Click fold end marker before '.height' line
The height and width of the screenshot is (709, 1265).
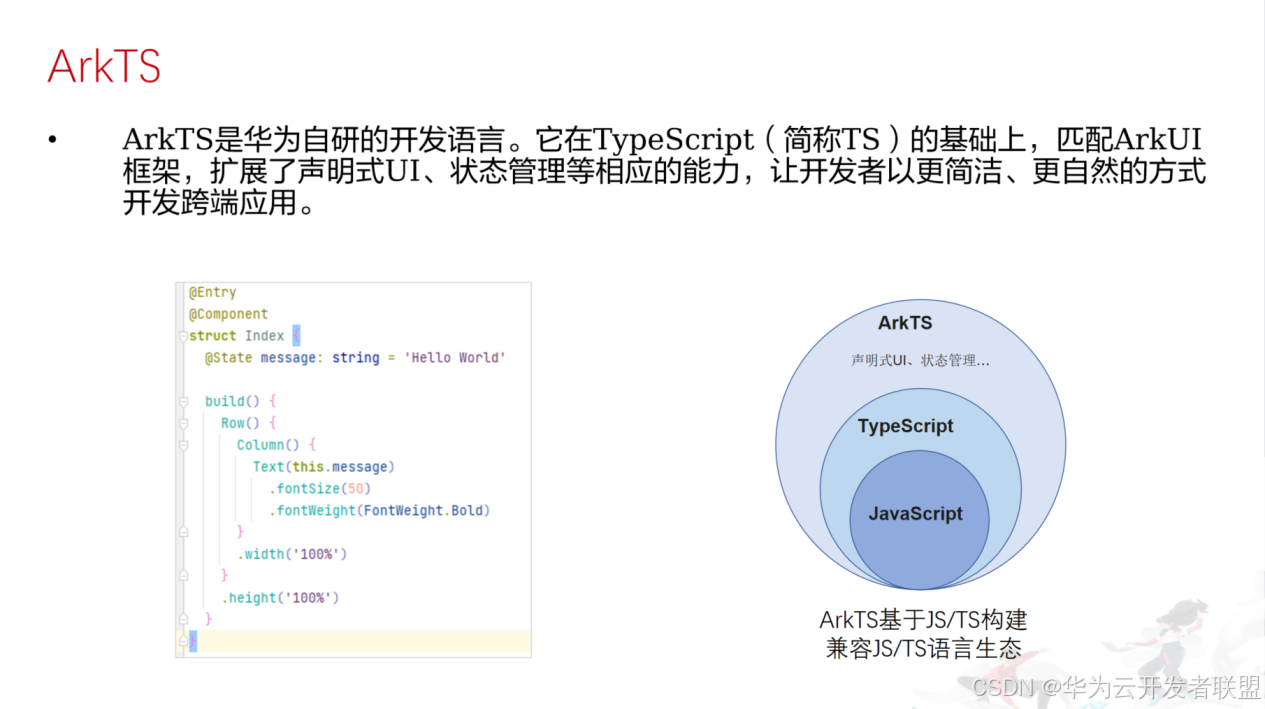[x=182, y=576]
